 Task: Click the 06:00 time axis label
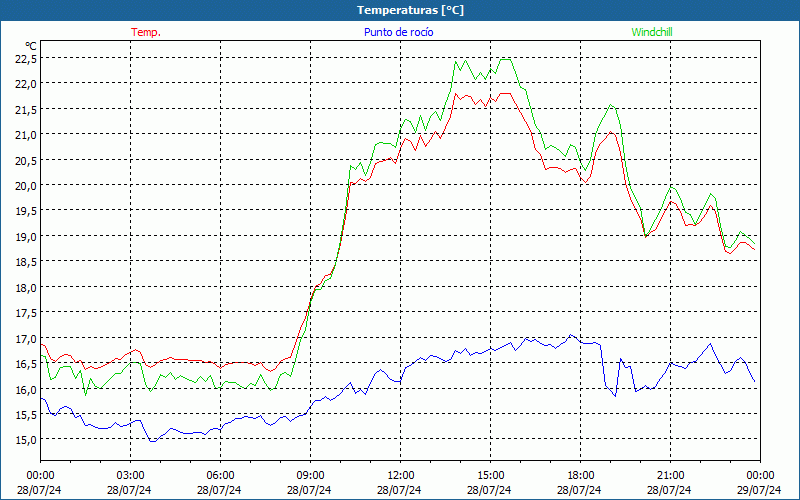[220, 475]
